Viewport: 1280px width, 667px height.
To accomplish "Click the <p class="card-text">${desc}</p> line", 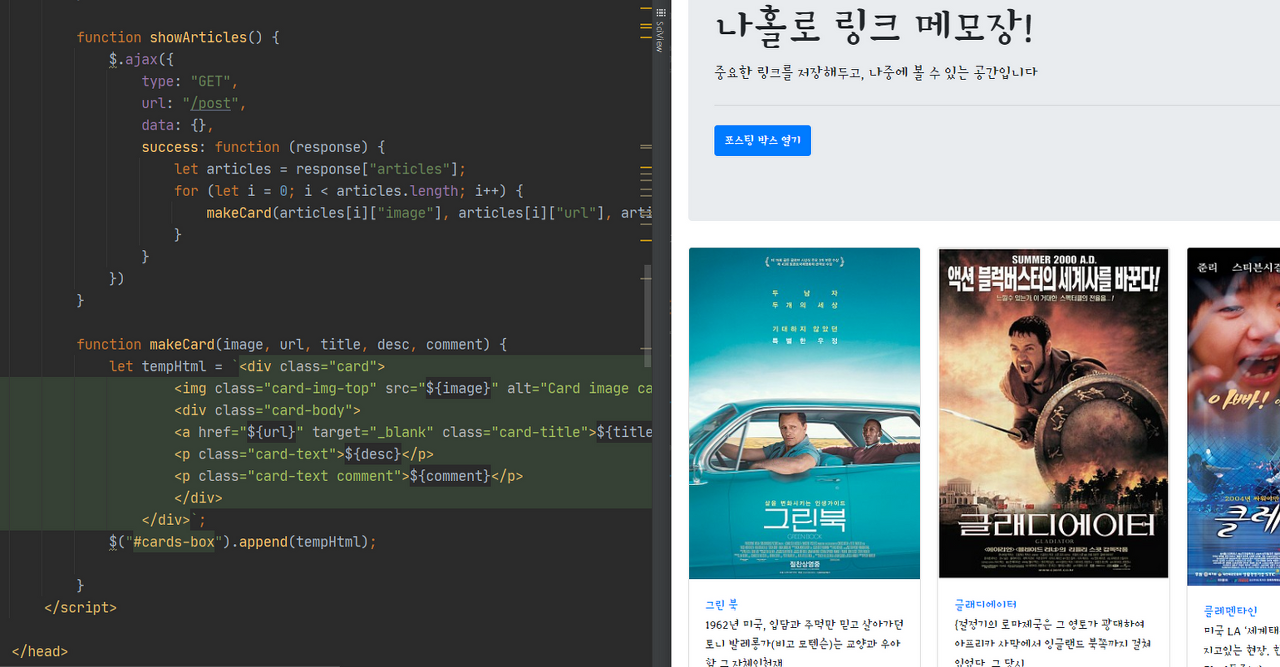I will click(x=304, y=454).
